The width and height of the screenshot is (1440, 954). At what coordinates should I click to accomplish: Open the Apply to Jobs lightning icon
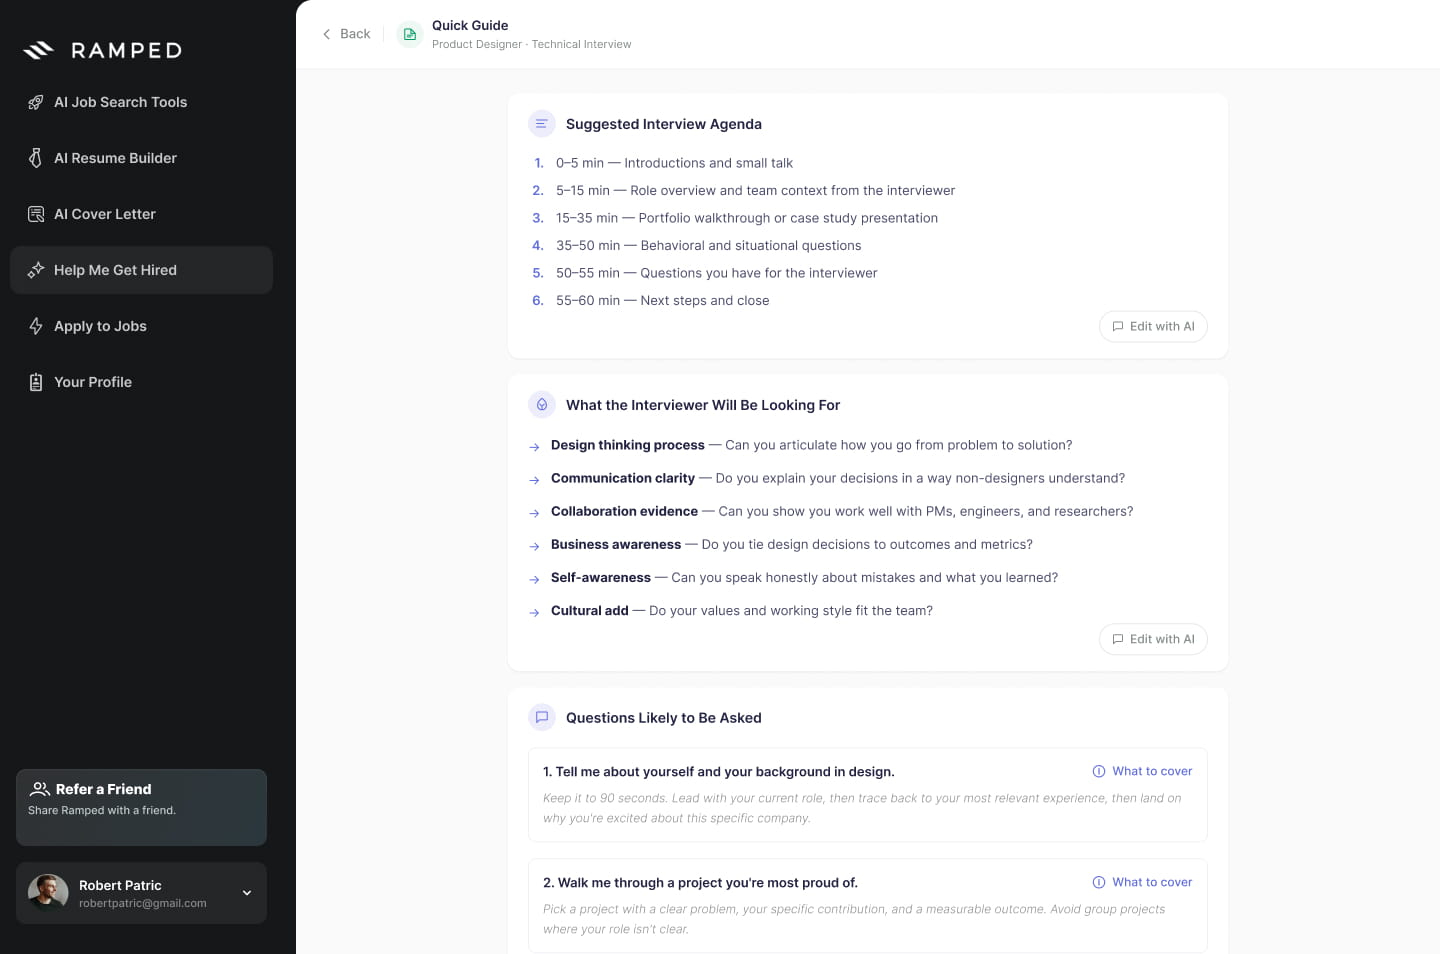click(x=36, y=326)
